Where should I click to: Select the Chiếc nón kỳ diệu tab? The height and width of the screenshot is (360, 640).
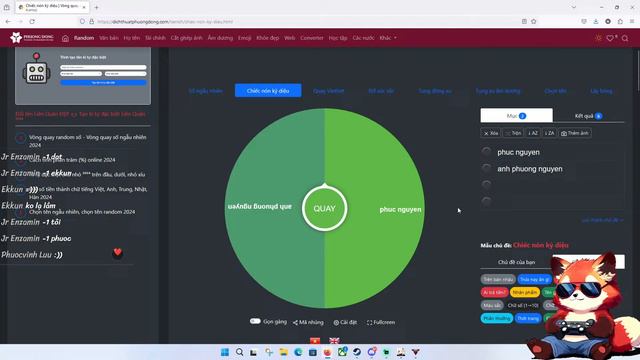tap(268, 91)
